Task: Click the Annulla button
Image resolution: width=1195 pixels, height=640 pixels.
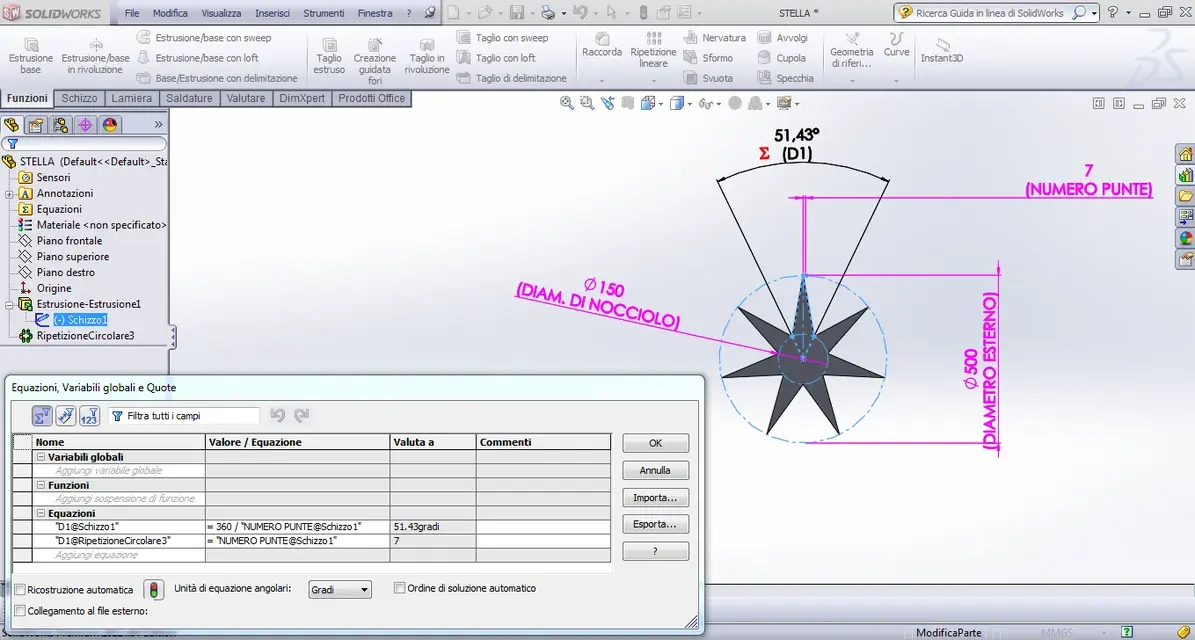Action: [655, 470]
